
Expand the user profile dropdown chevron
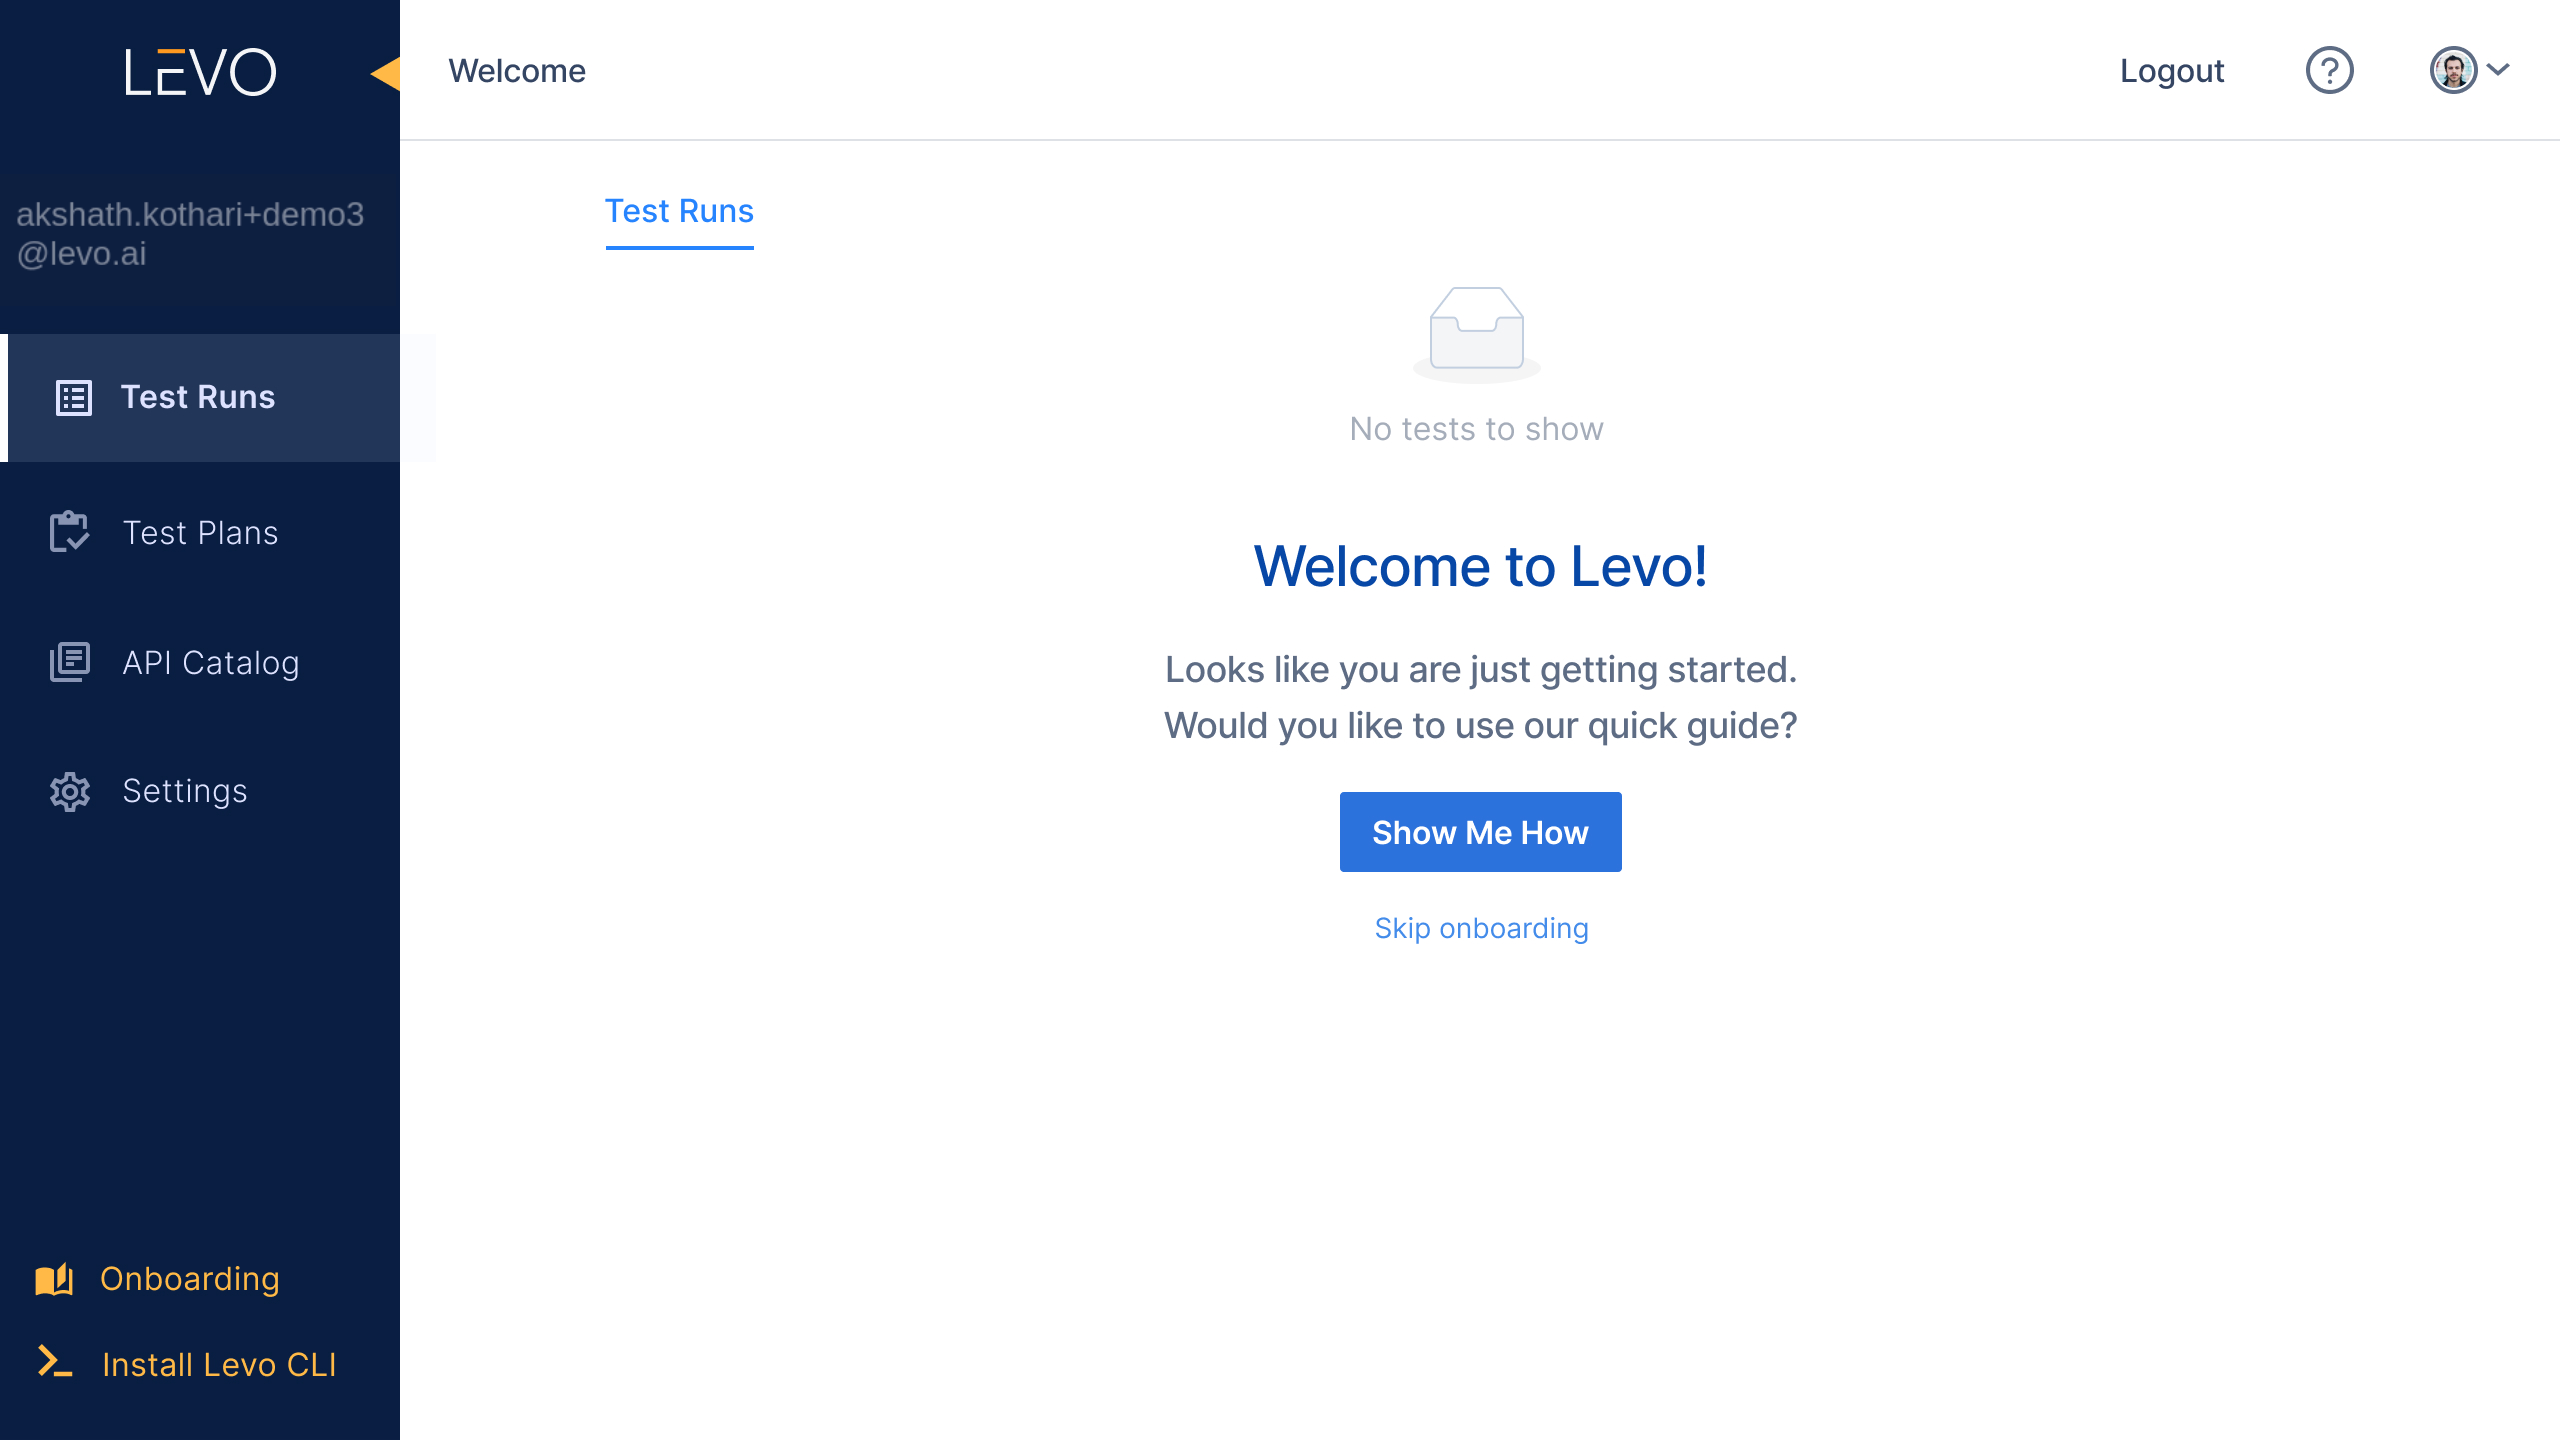[2498, 70]
